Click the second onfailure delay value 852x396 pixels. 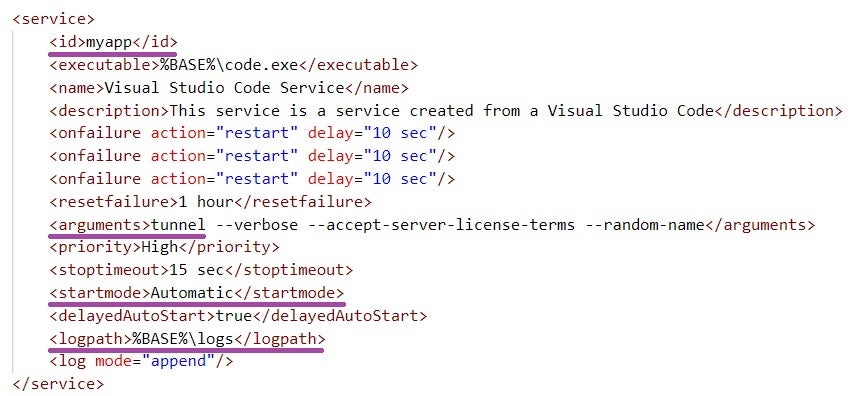(x=400, y=156)
